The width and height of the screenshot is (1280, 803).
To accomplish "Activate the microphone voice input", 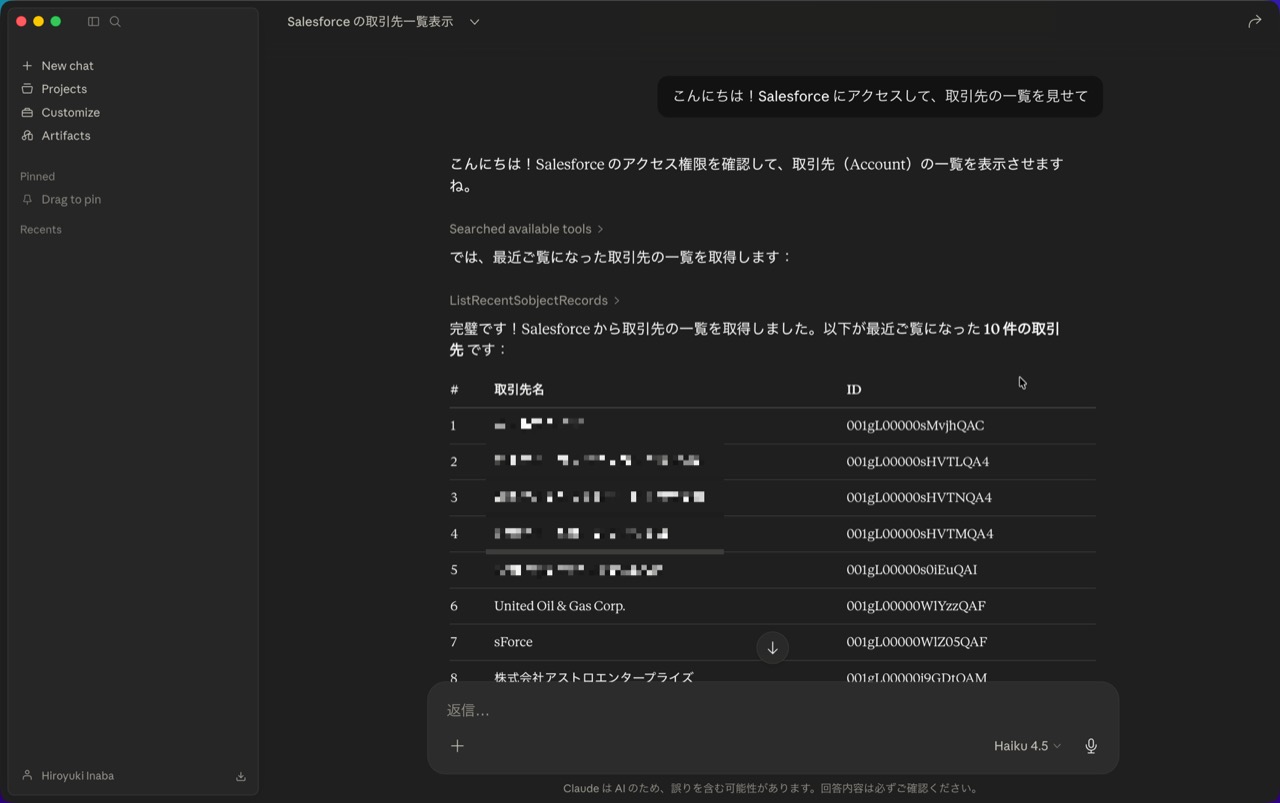I will 1091,745.
